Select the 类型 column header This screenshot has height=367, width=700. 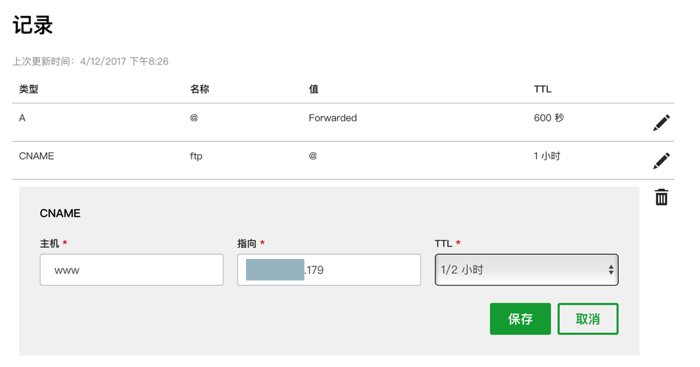click(x=29, y=89)
